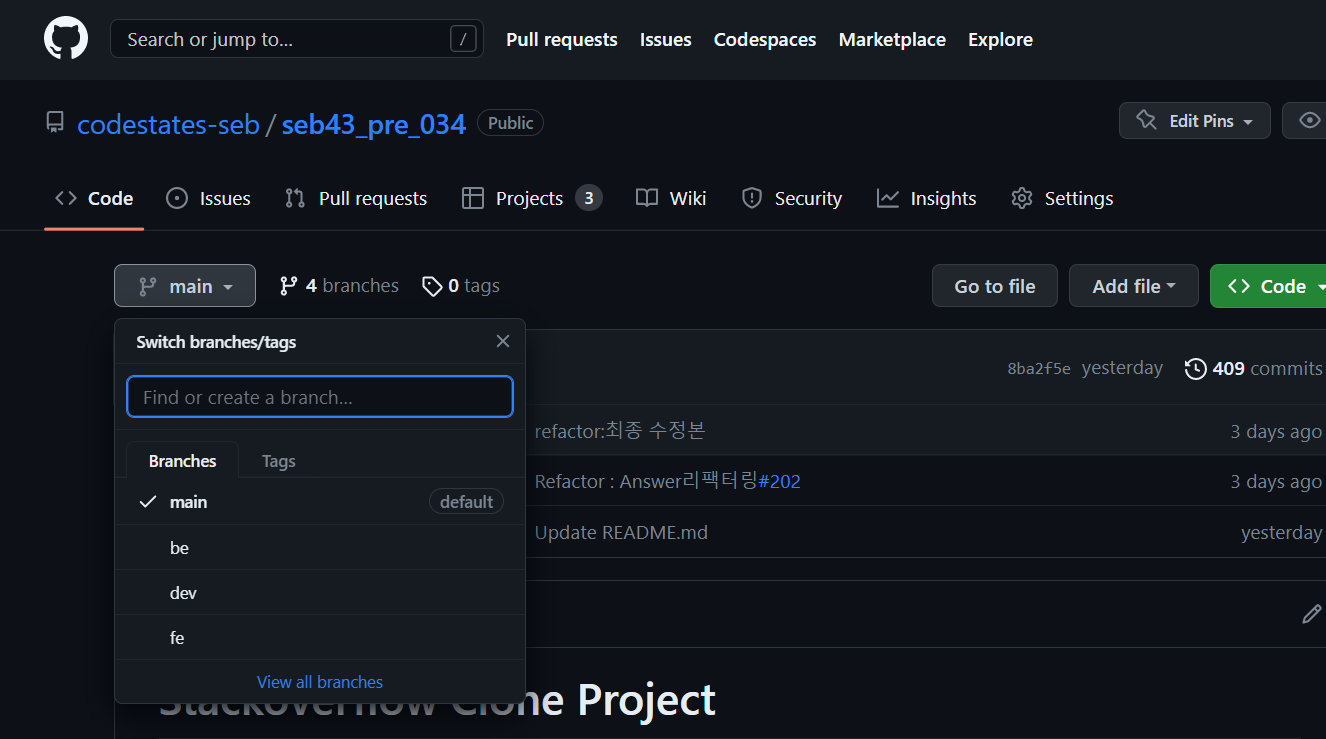The width and height of the screenshot is (1326, 739).
Task: Click Pull requests in top navigation
Action: click(561, 40)
